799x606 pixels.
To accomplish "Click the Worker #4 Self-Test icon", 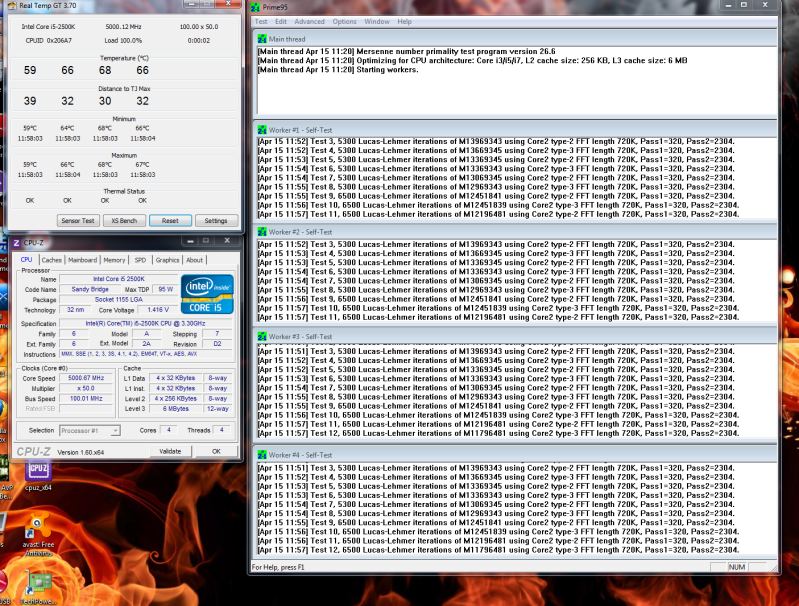I will 262,455.
